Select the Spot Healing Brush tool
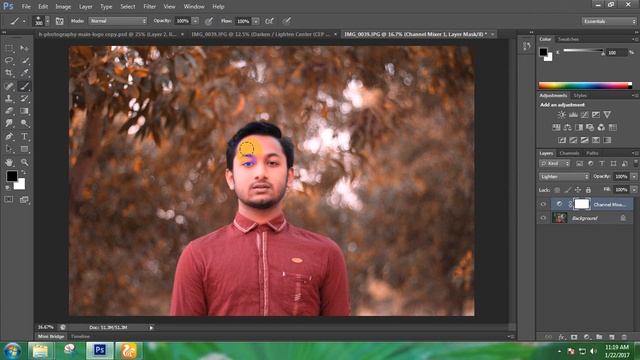The width and height of the screenshot is (640, 360). (x=9, y=86)
